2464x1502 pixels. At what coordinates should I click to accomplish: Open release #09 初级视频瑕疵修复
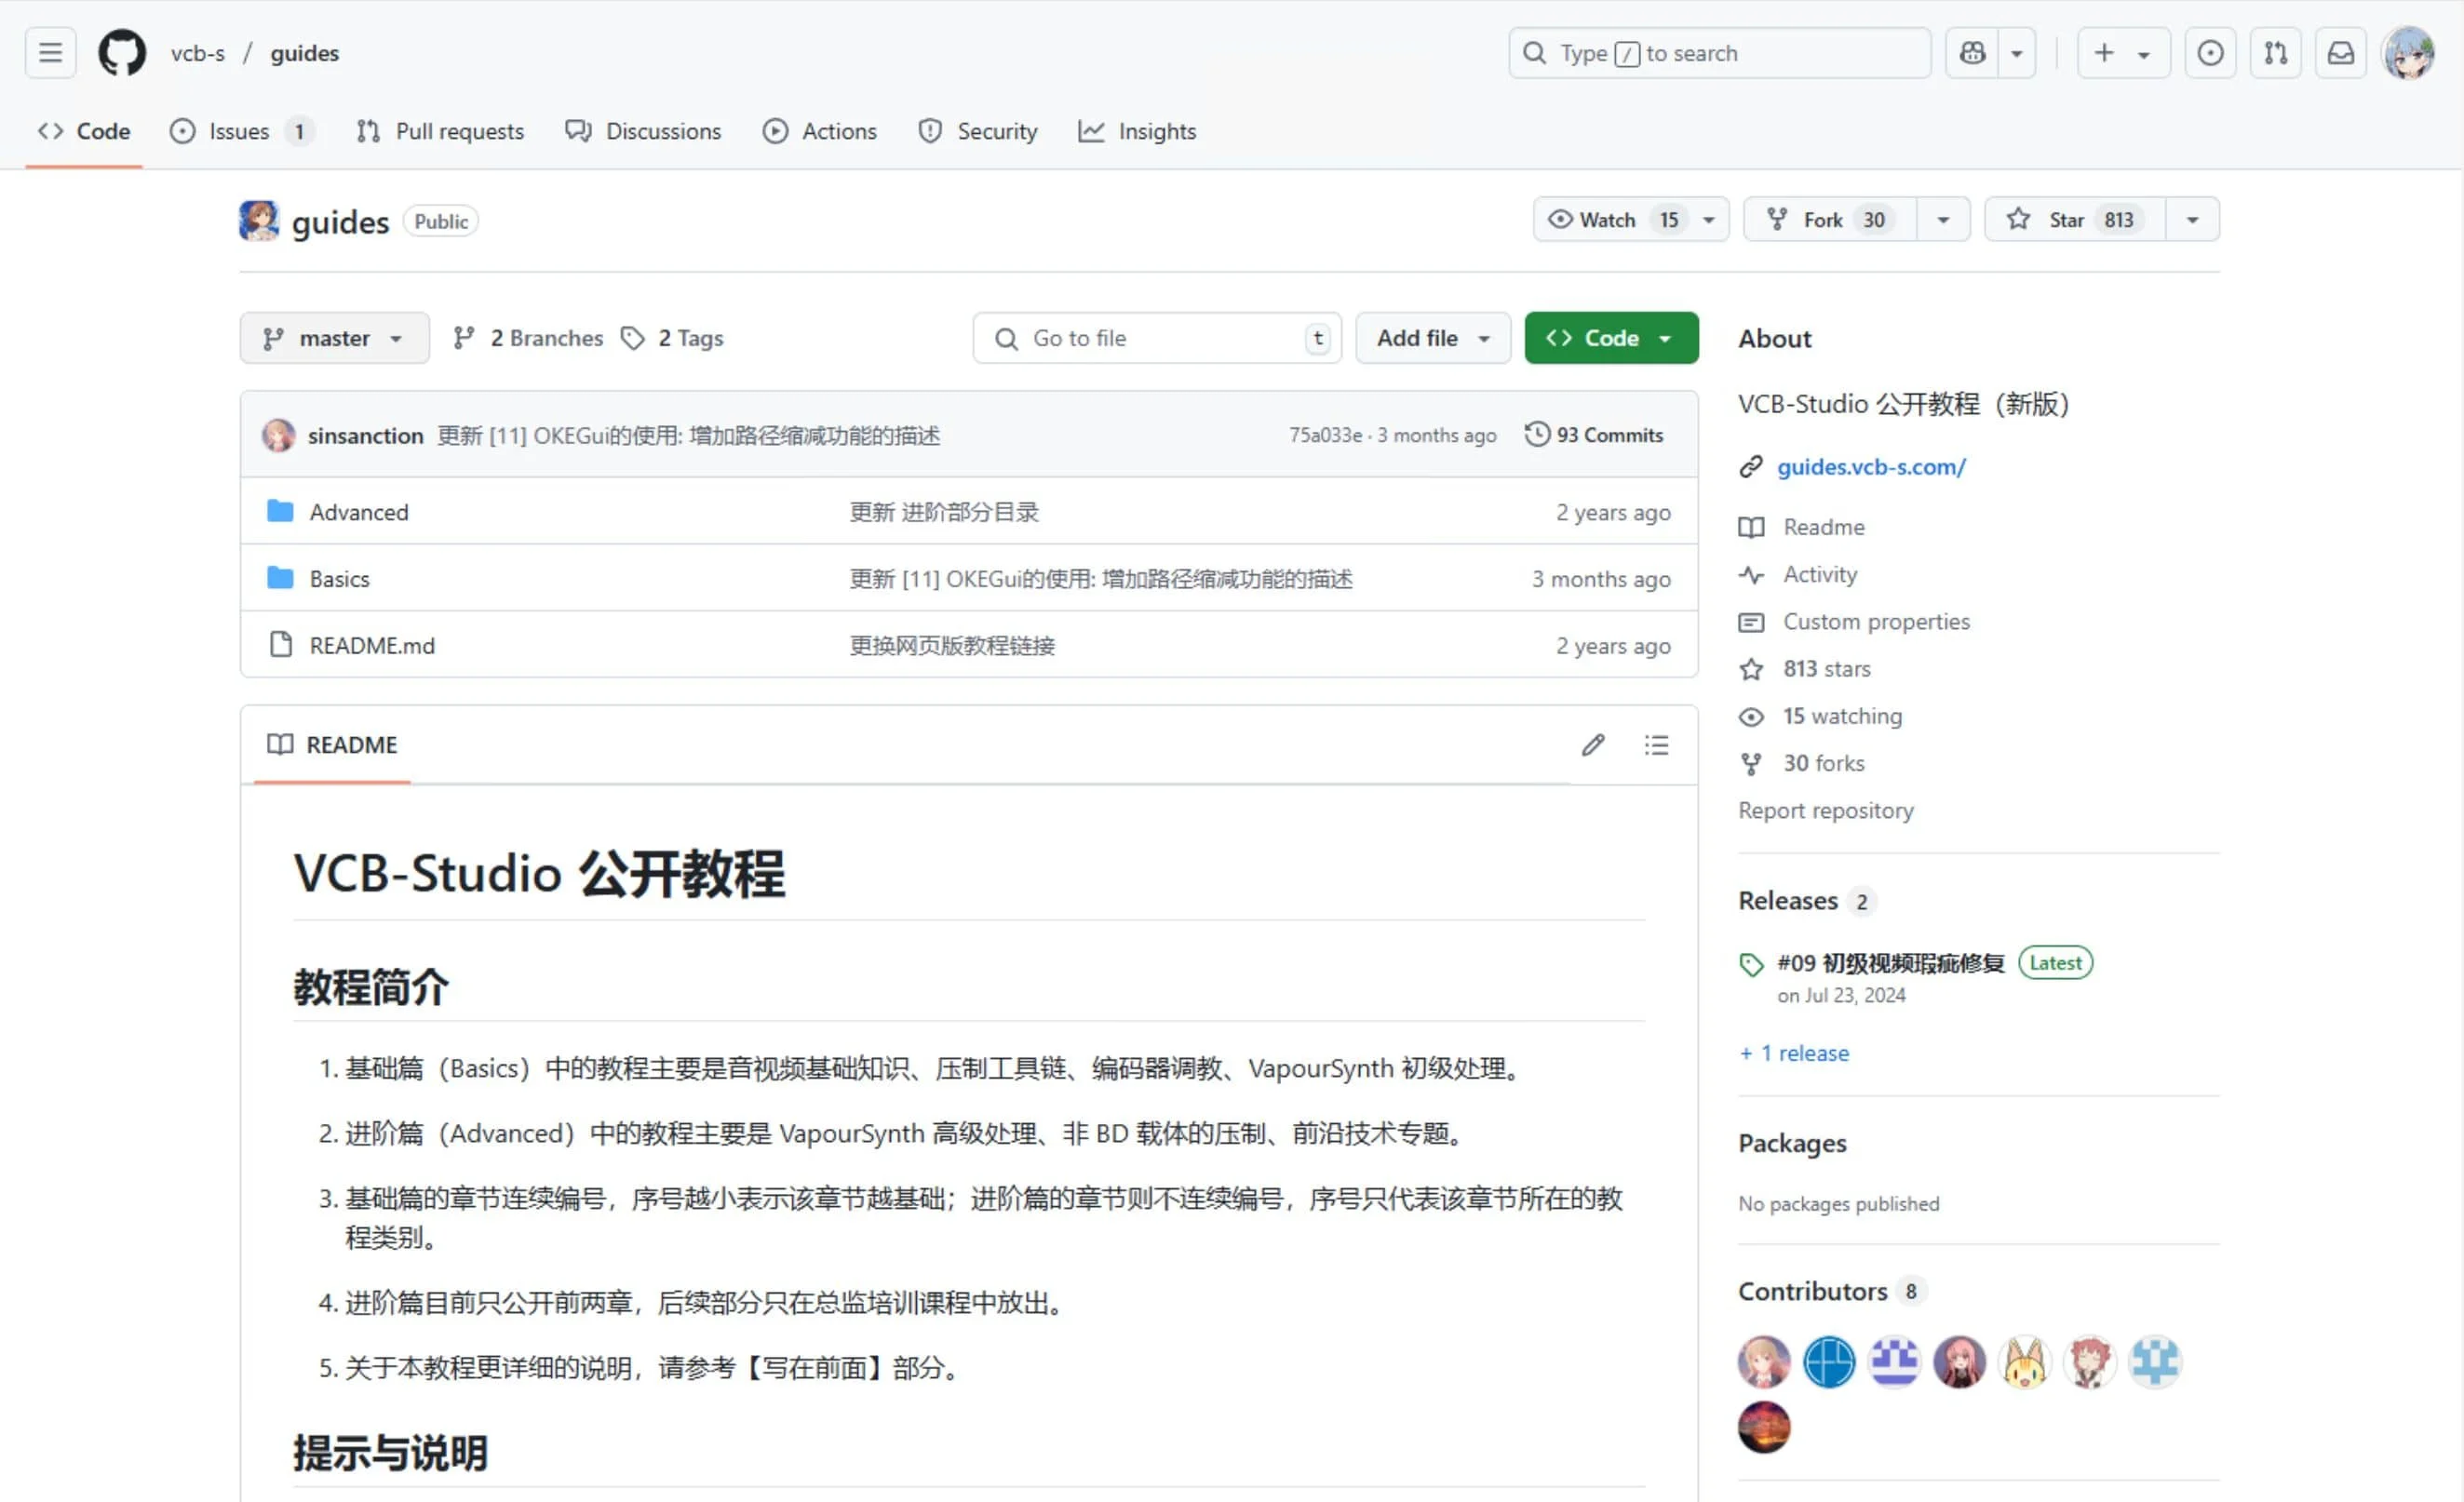point(1890,963)
